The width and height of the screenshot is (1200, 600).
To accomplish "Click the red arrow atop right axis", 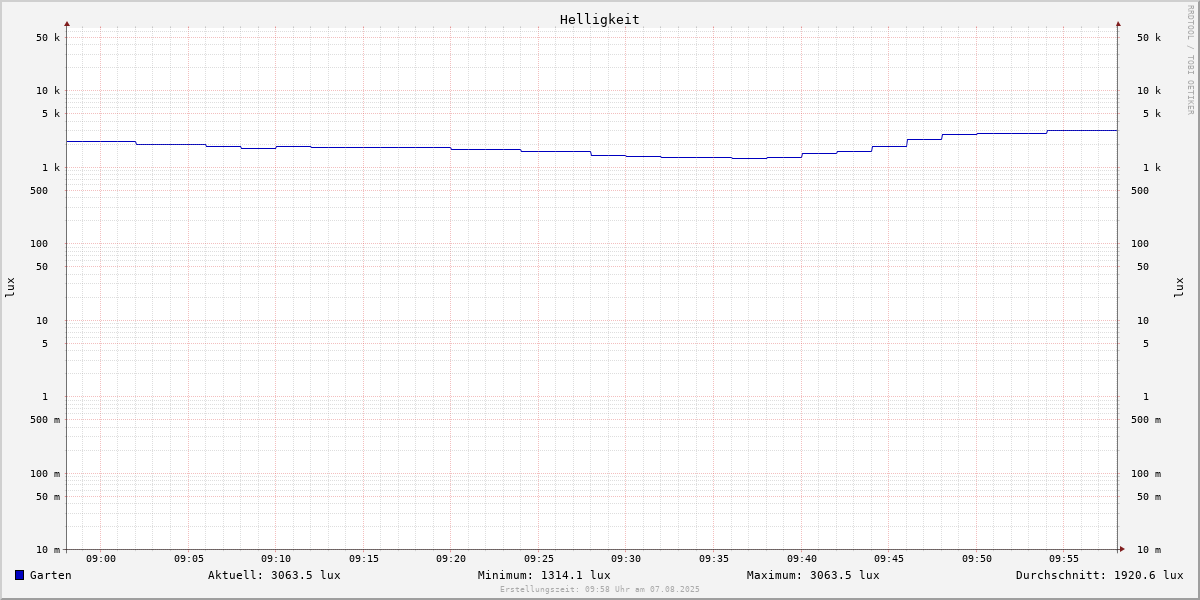I will [x=1118, y=23].
